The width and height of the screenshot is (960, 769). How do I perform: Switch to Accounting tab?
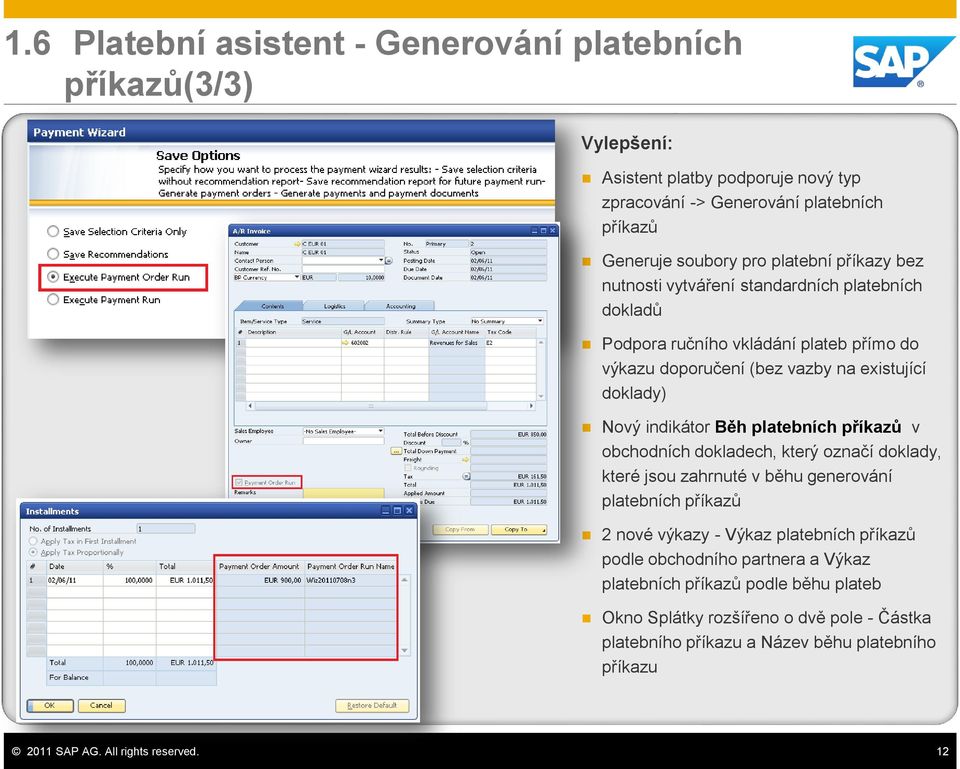[x=400, y=306]
